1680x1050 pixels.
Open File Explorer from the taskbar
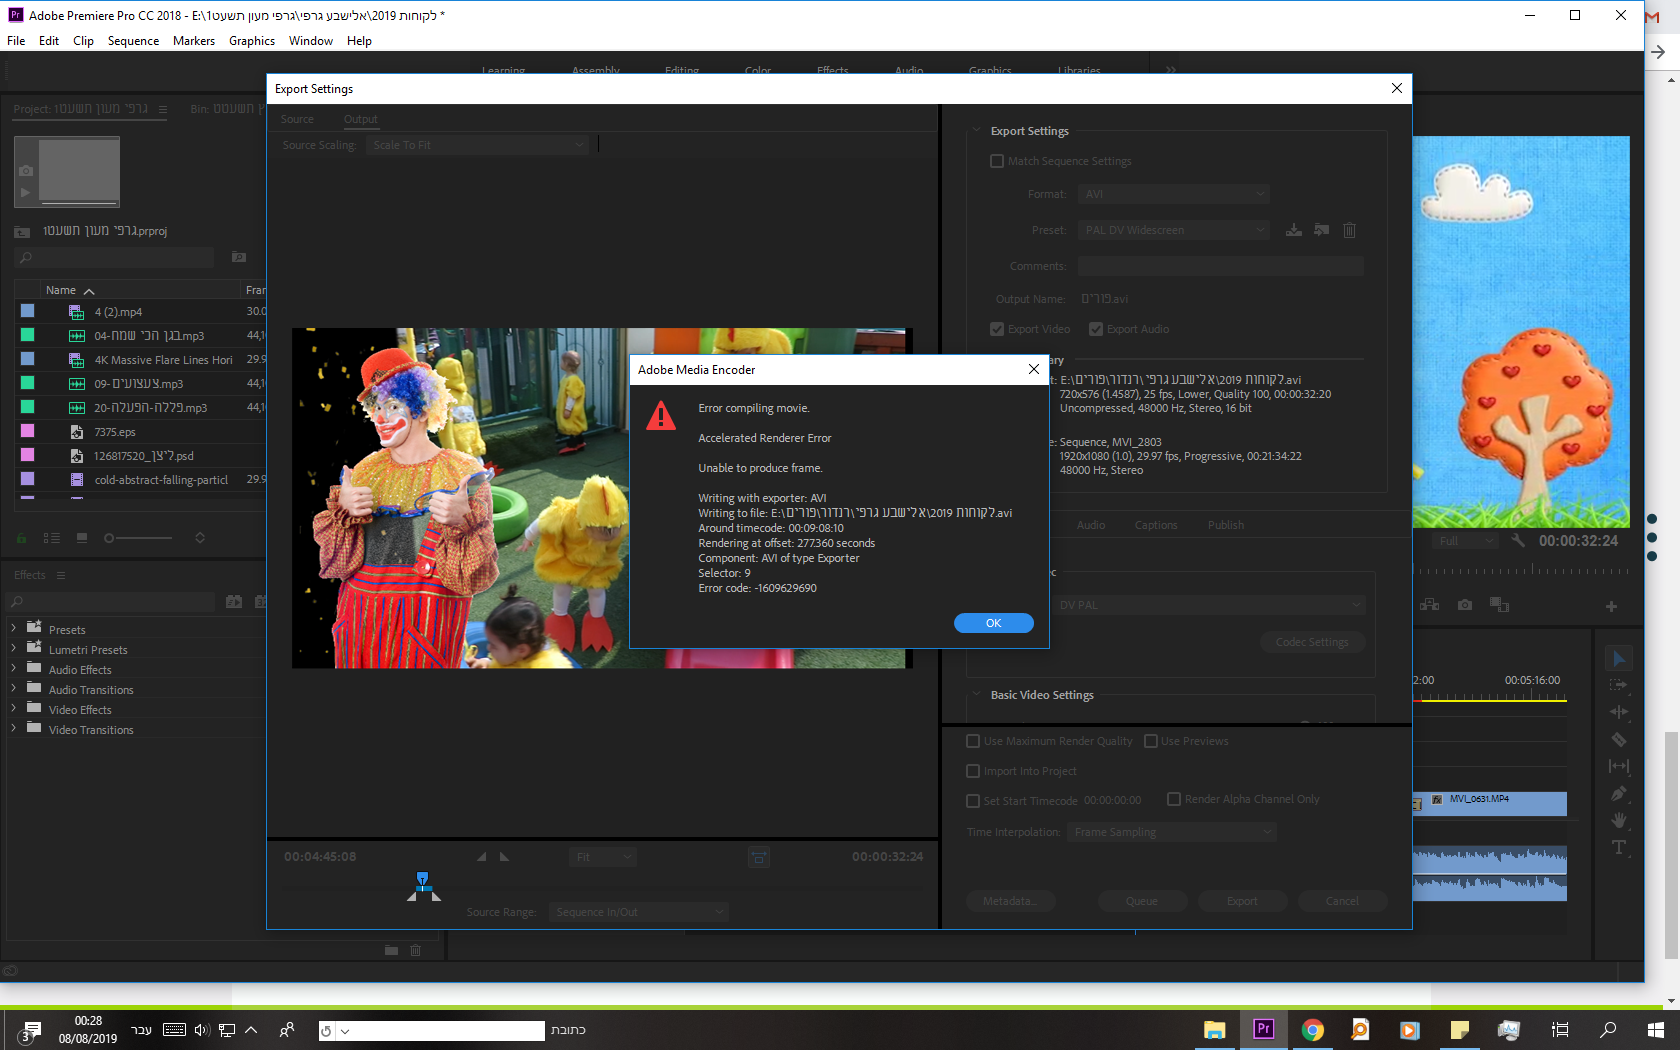point(1215,1029)
